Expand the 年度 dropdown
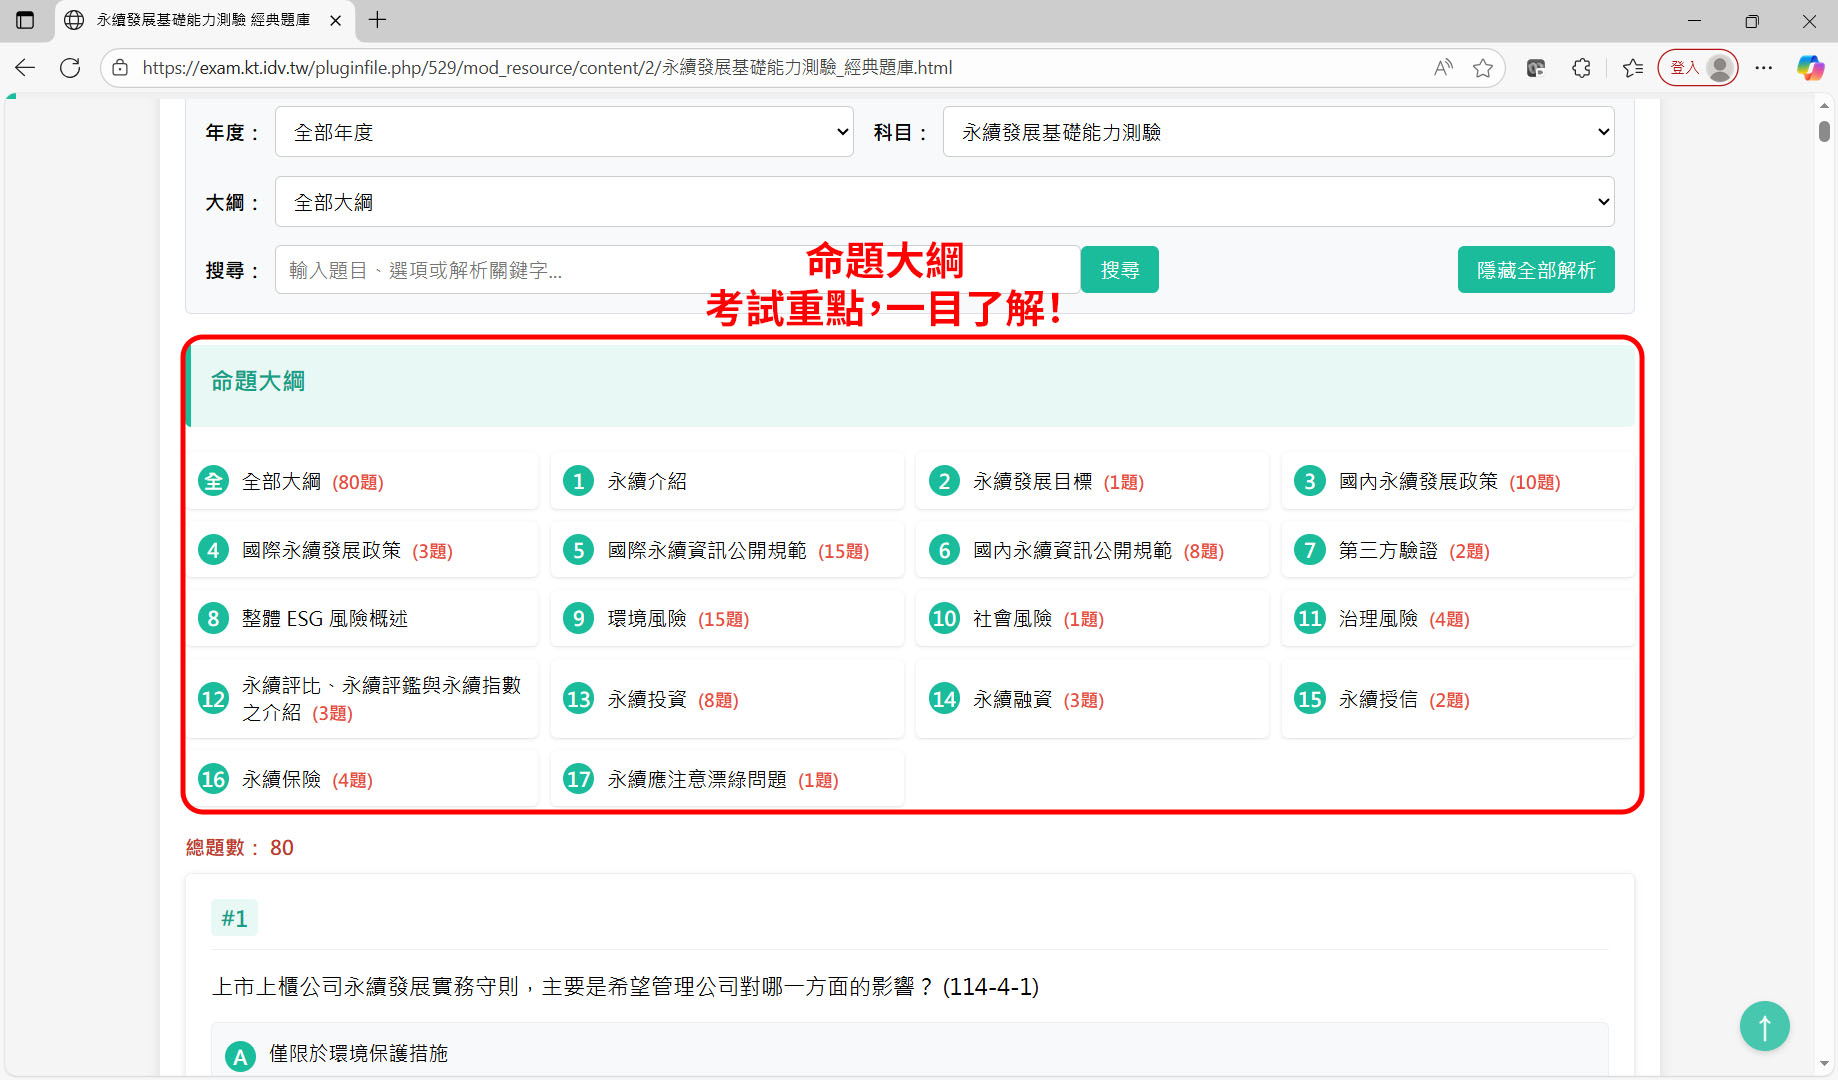Viewport: 1838px width, 1080px height. [x=564, y=132]
